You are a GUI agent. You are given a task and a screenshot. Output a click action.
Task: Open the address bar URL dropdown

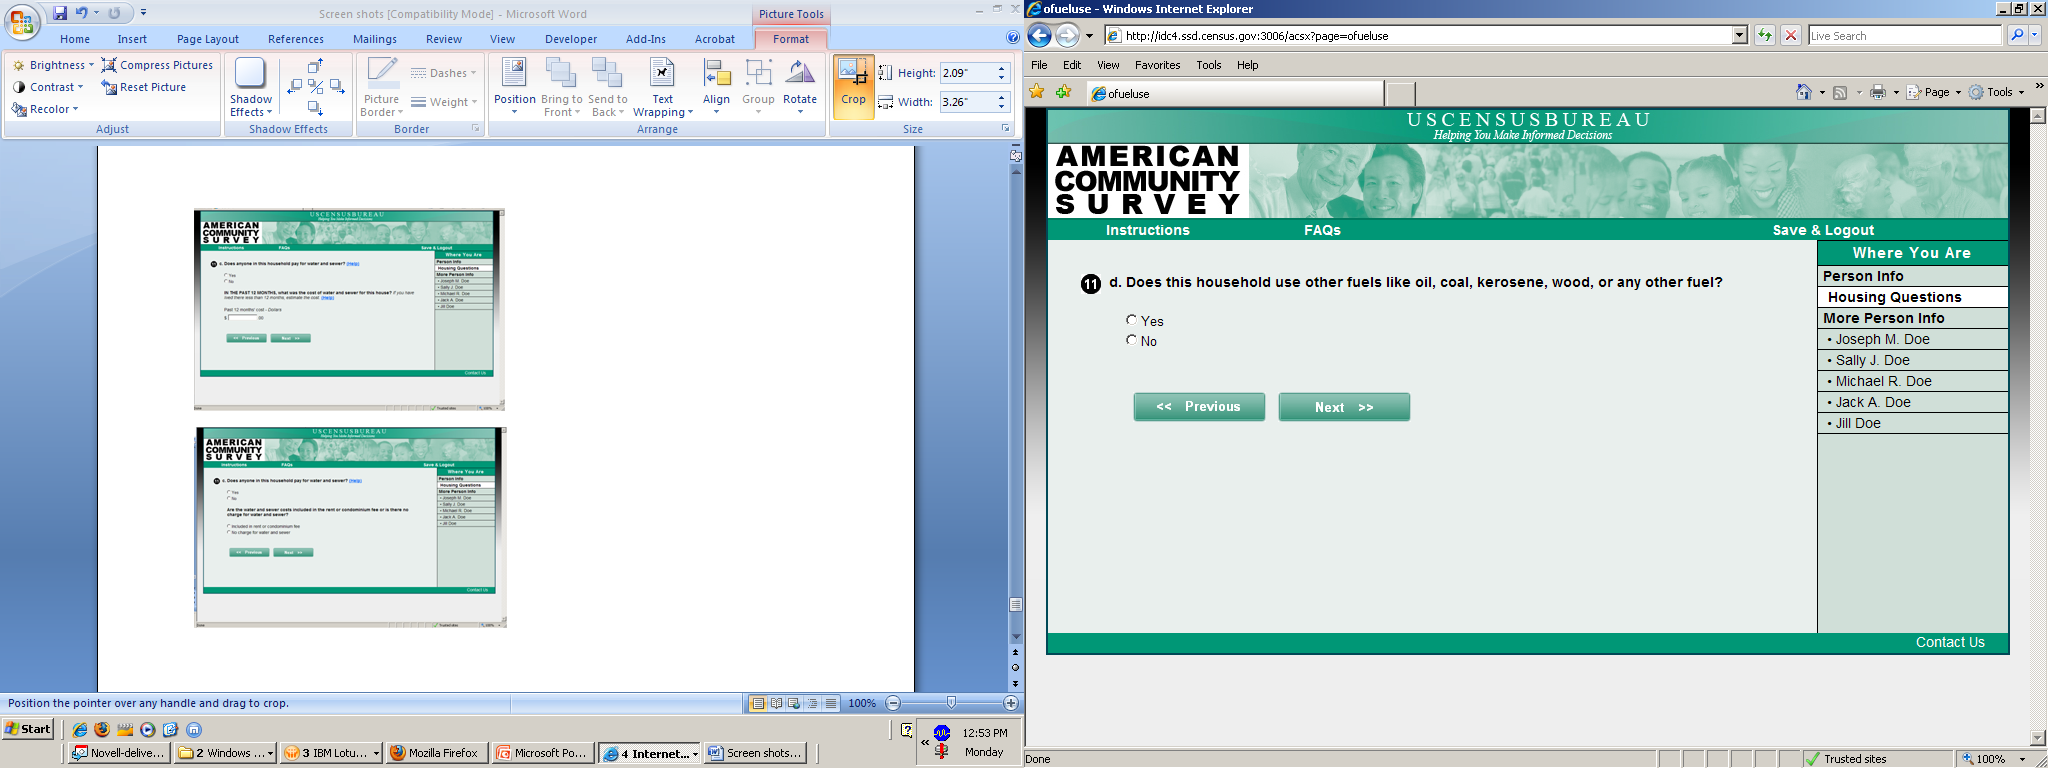tap(1739, 36)
